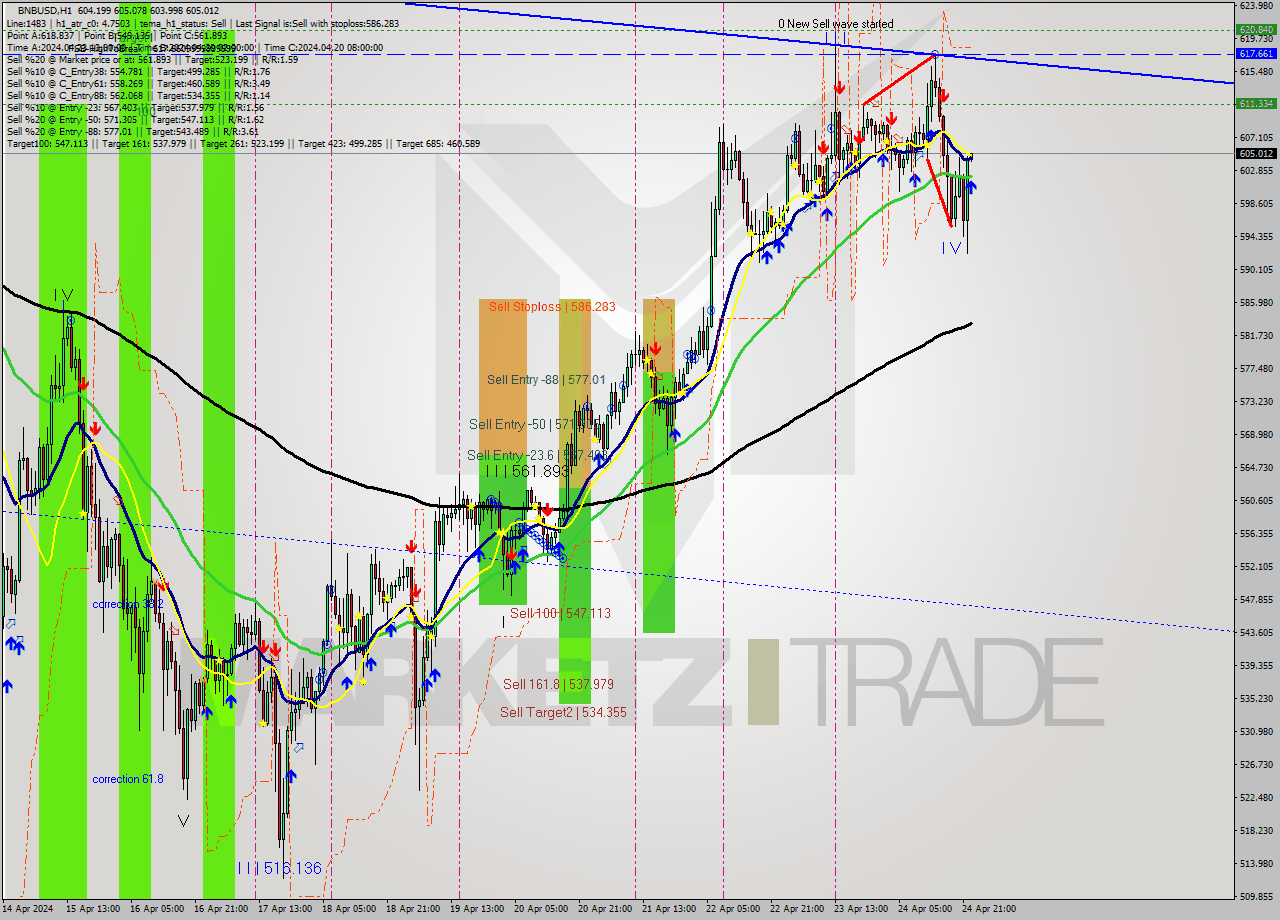Select the 'Sell Stoploss | 586.283' chart label

(552, 307)
